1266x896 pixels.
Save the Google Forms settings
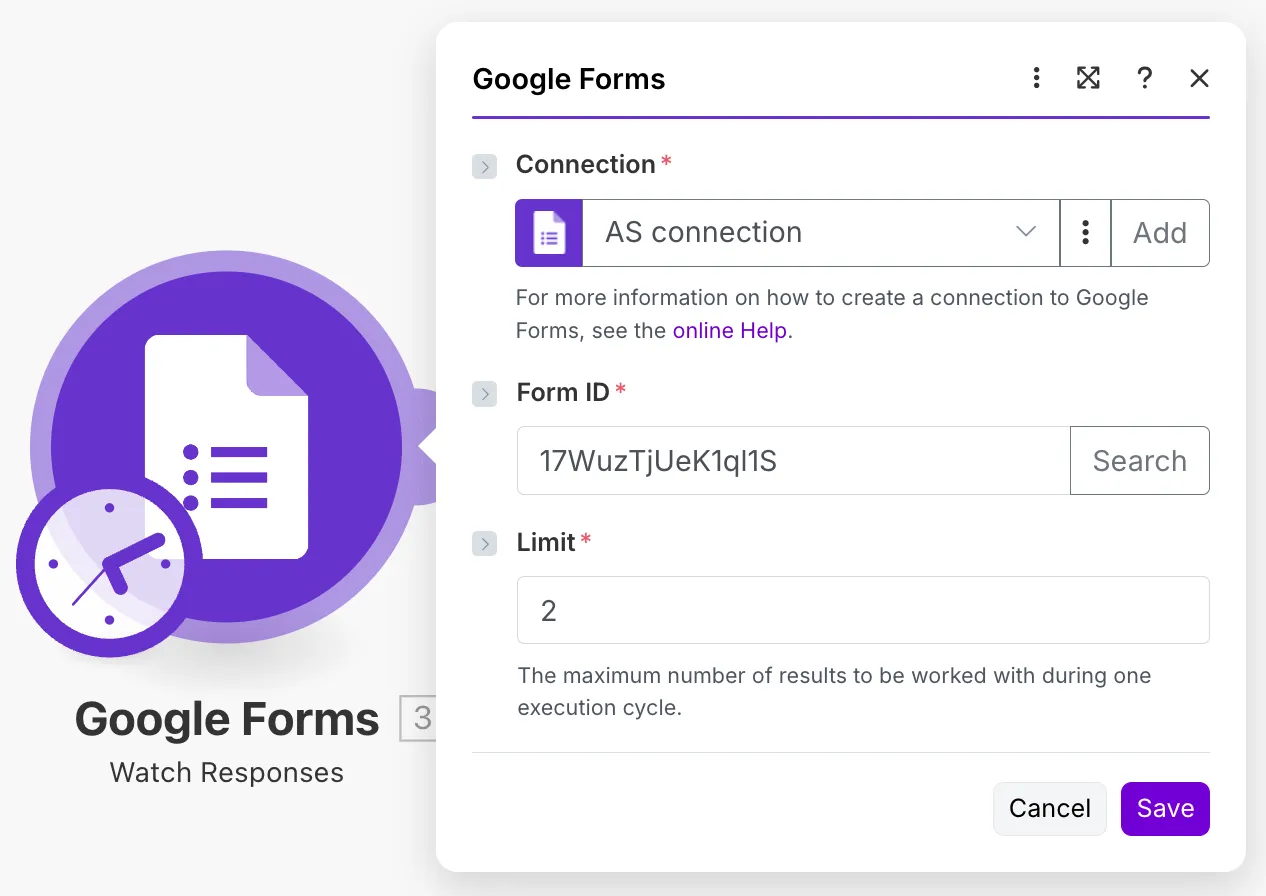click(1165, 808)
